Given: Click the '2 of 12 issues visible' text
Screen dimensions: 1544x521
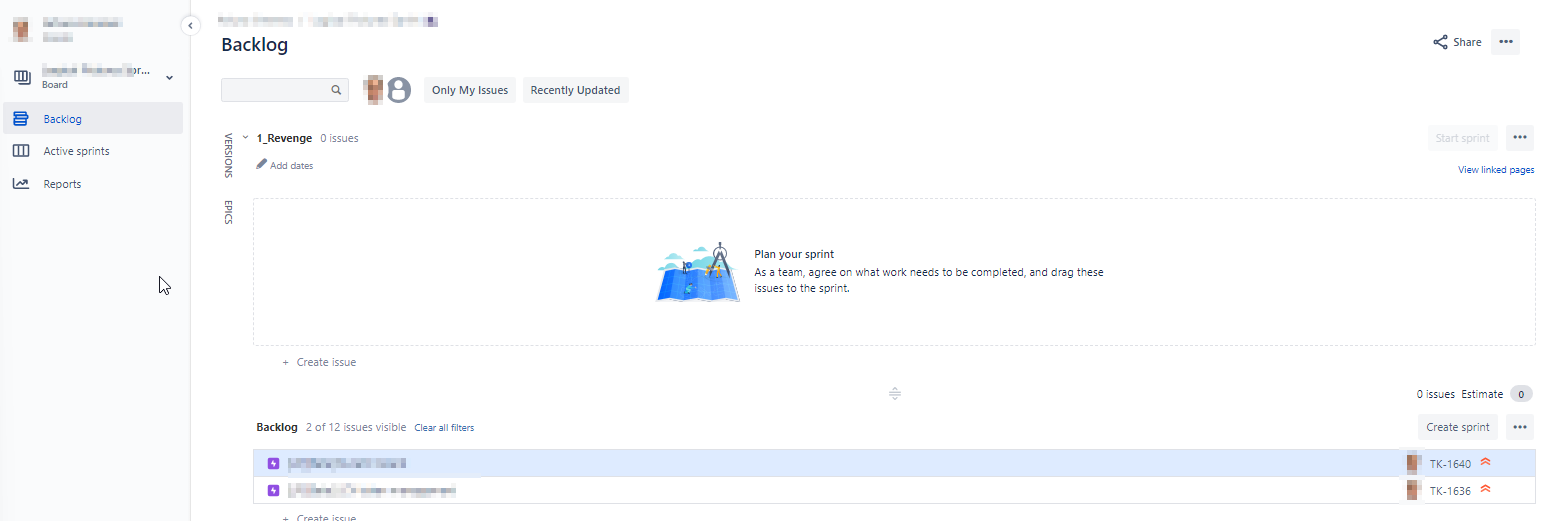Looking at the screenshot, I should point(356,427).
